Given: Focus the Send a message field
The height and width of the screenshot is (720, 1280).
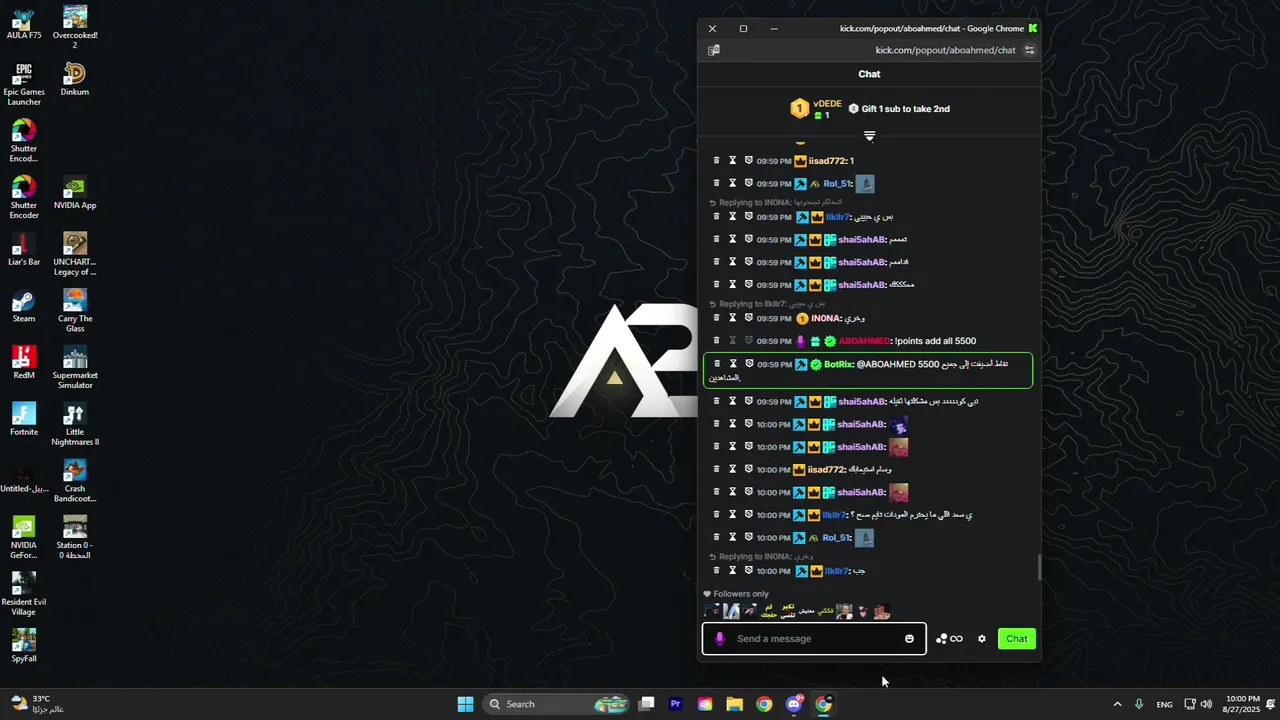Looking at the screenshot, I should pos(814,639).
